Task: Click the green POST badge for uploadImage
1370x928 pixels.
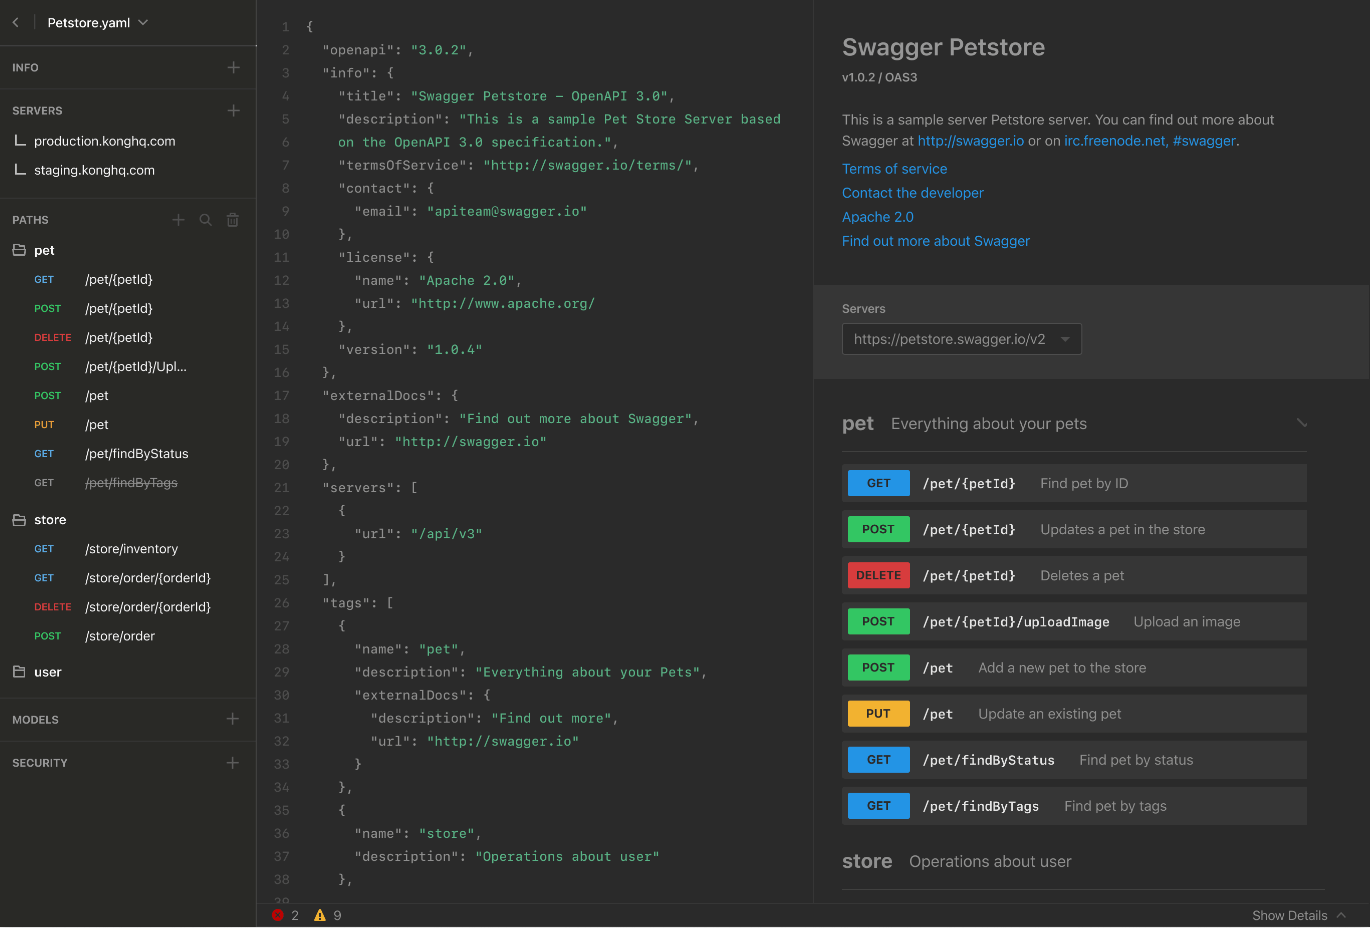Action: tap(879, 621)
